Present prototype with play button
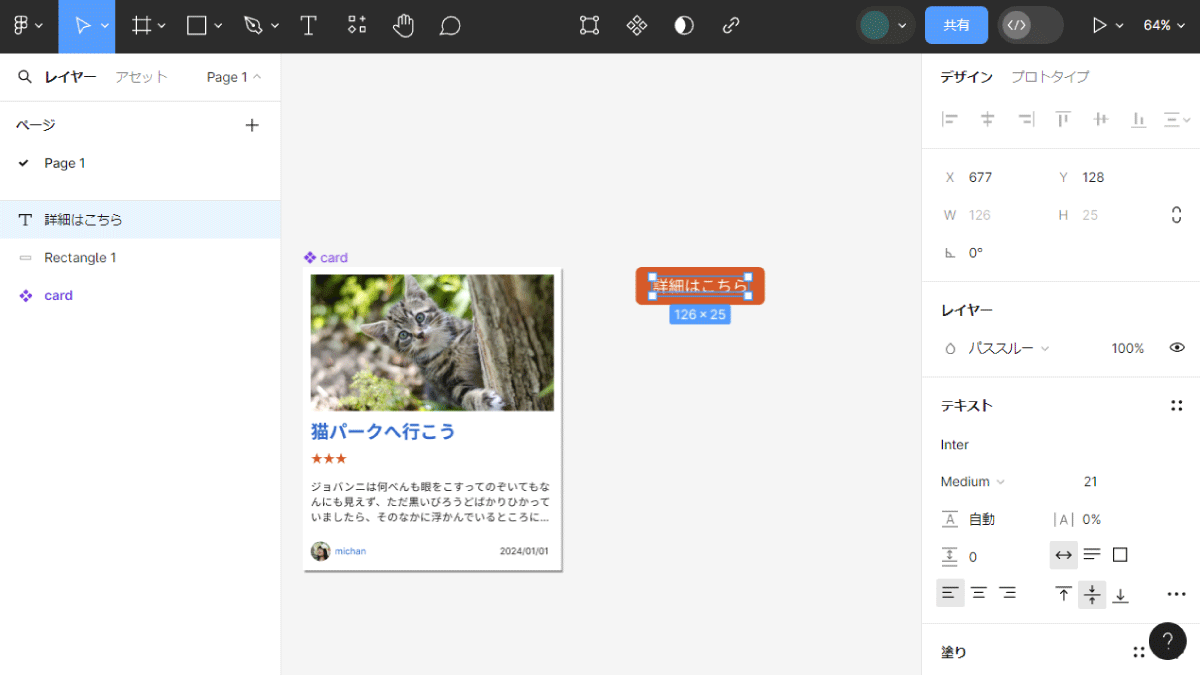Viewport: 1200px width, 675px height. [x=1099, y=26]
